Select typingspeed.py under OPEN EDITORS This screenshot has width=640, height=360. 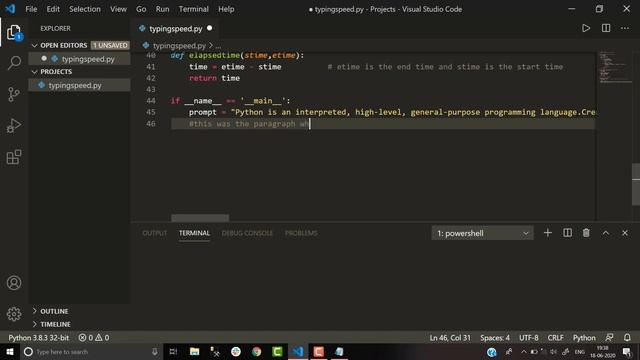coord(80,59)
